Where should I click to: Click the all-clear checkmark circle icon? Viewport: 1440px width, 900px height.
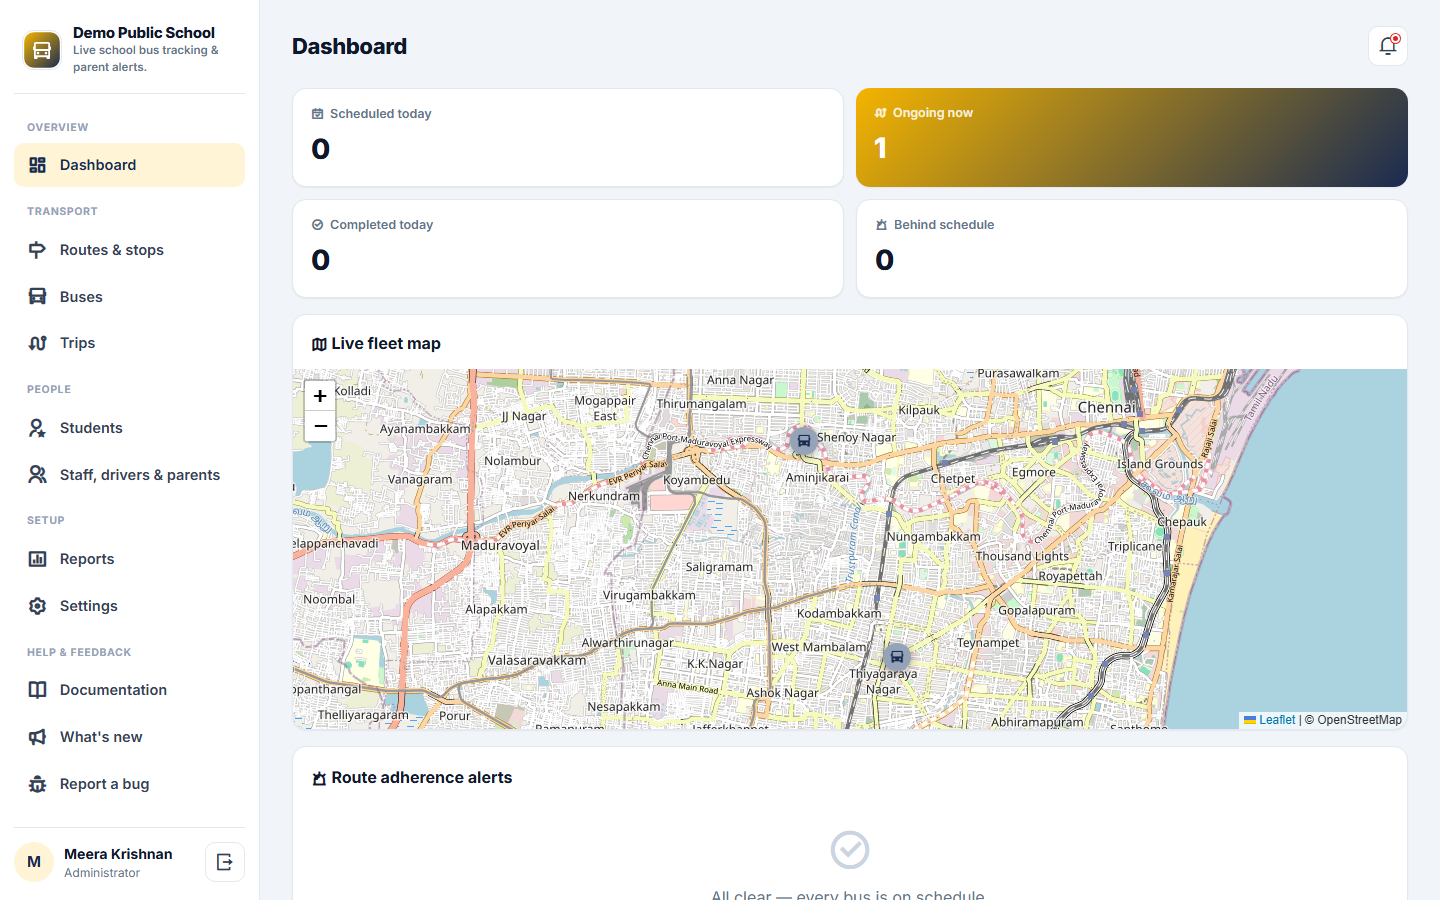[x=850, y=850]
